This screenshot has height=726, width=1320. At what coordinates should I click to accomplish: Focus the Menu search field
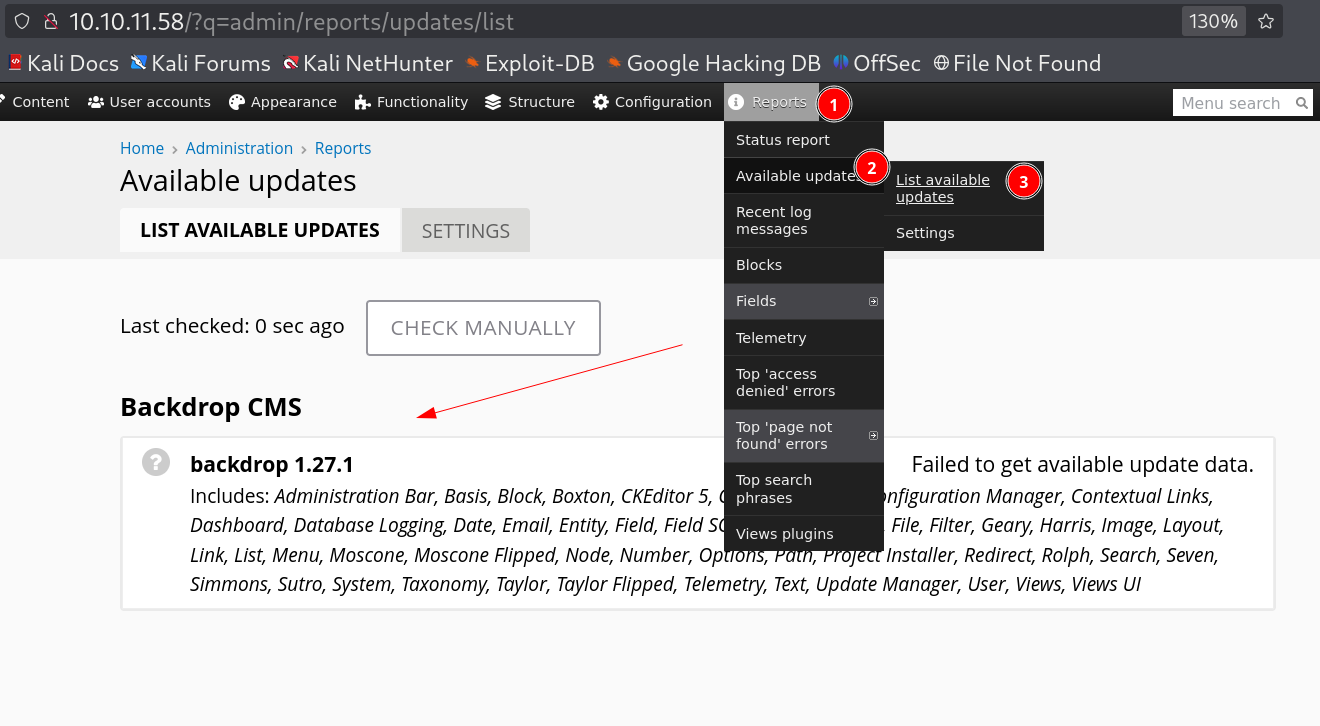click(x=1242, y=102)
